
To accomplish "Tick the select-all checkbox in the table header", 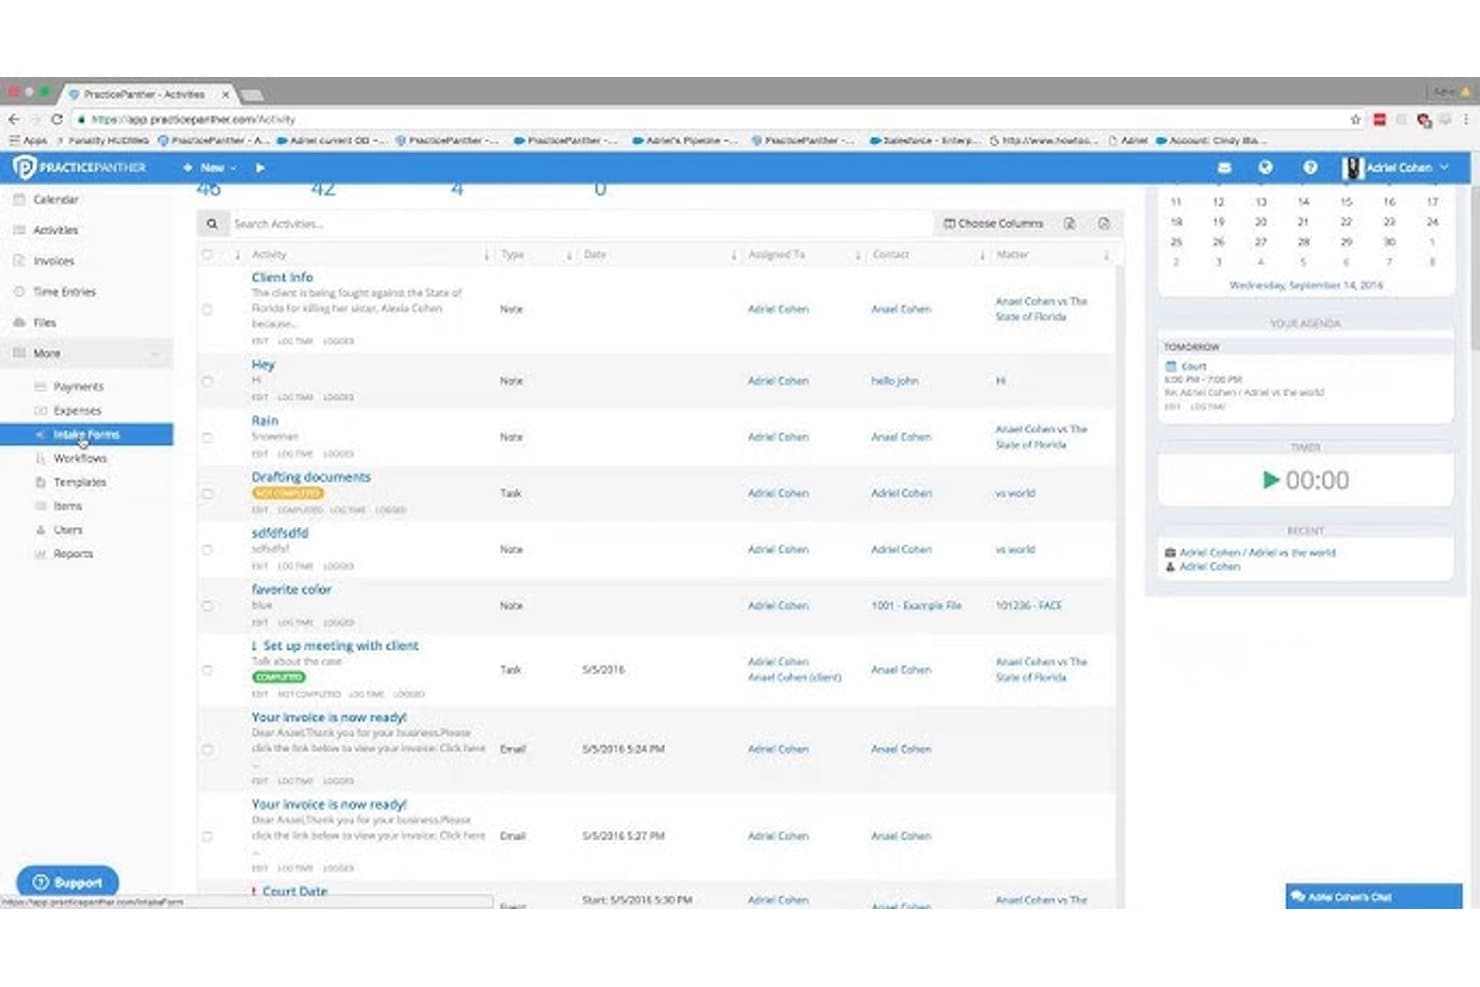I will point(208,255).
